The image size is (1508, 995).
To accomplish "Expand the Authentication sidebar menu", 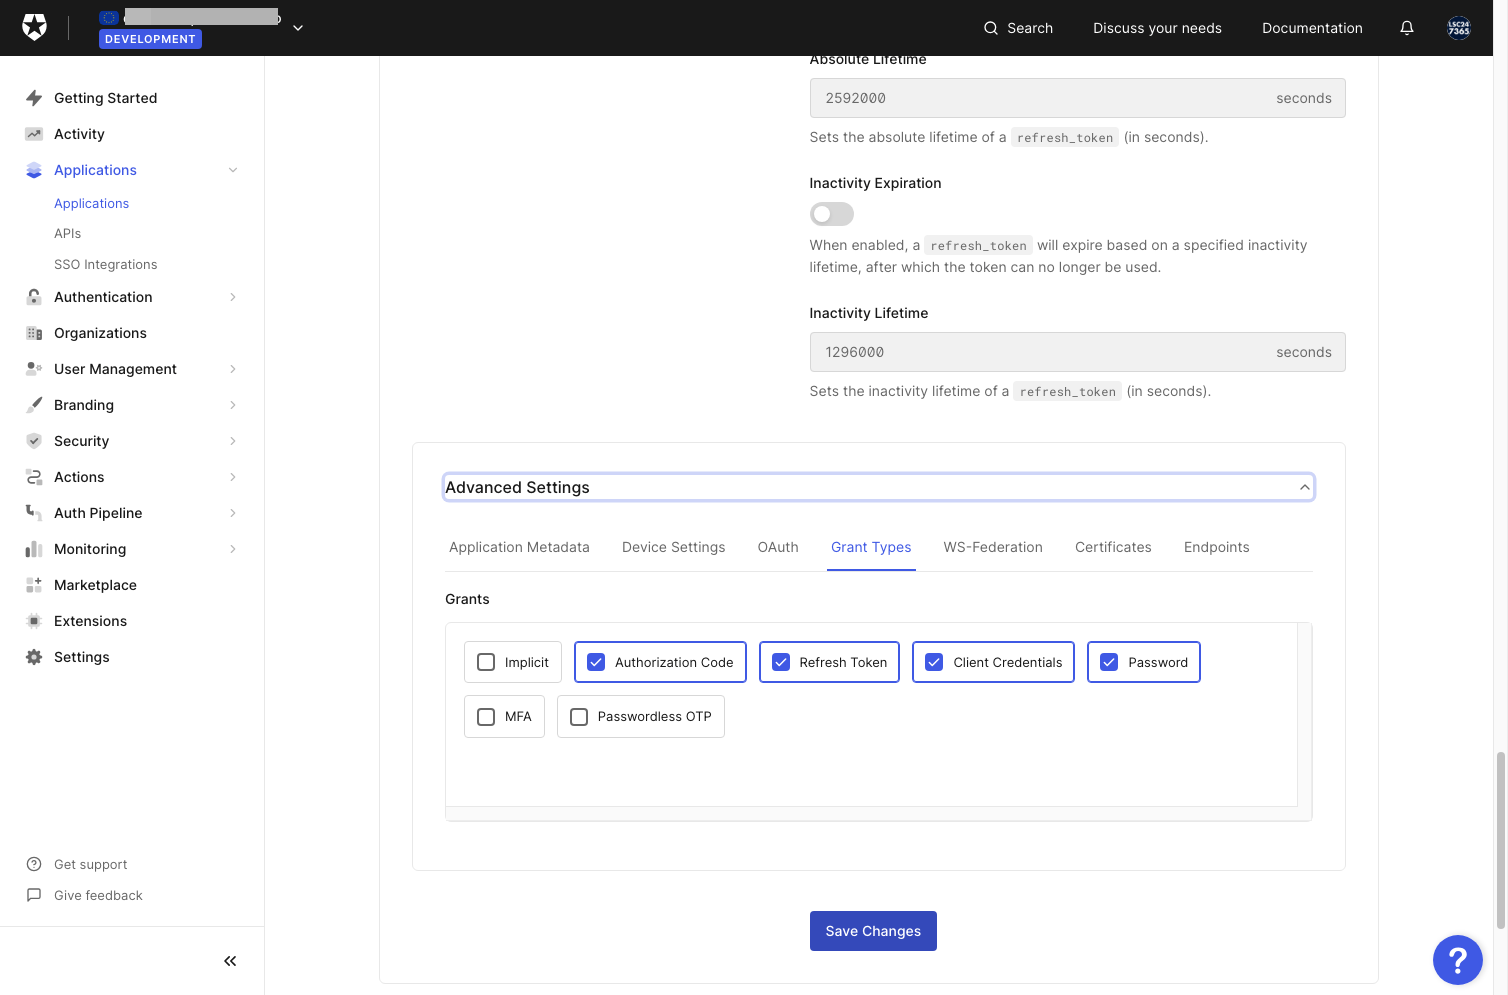I will pyautogui.click(x=233, y=297).
